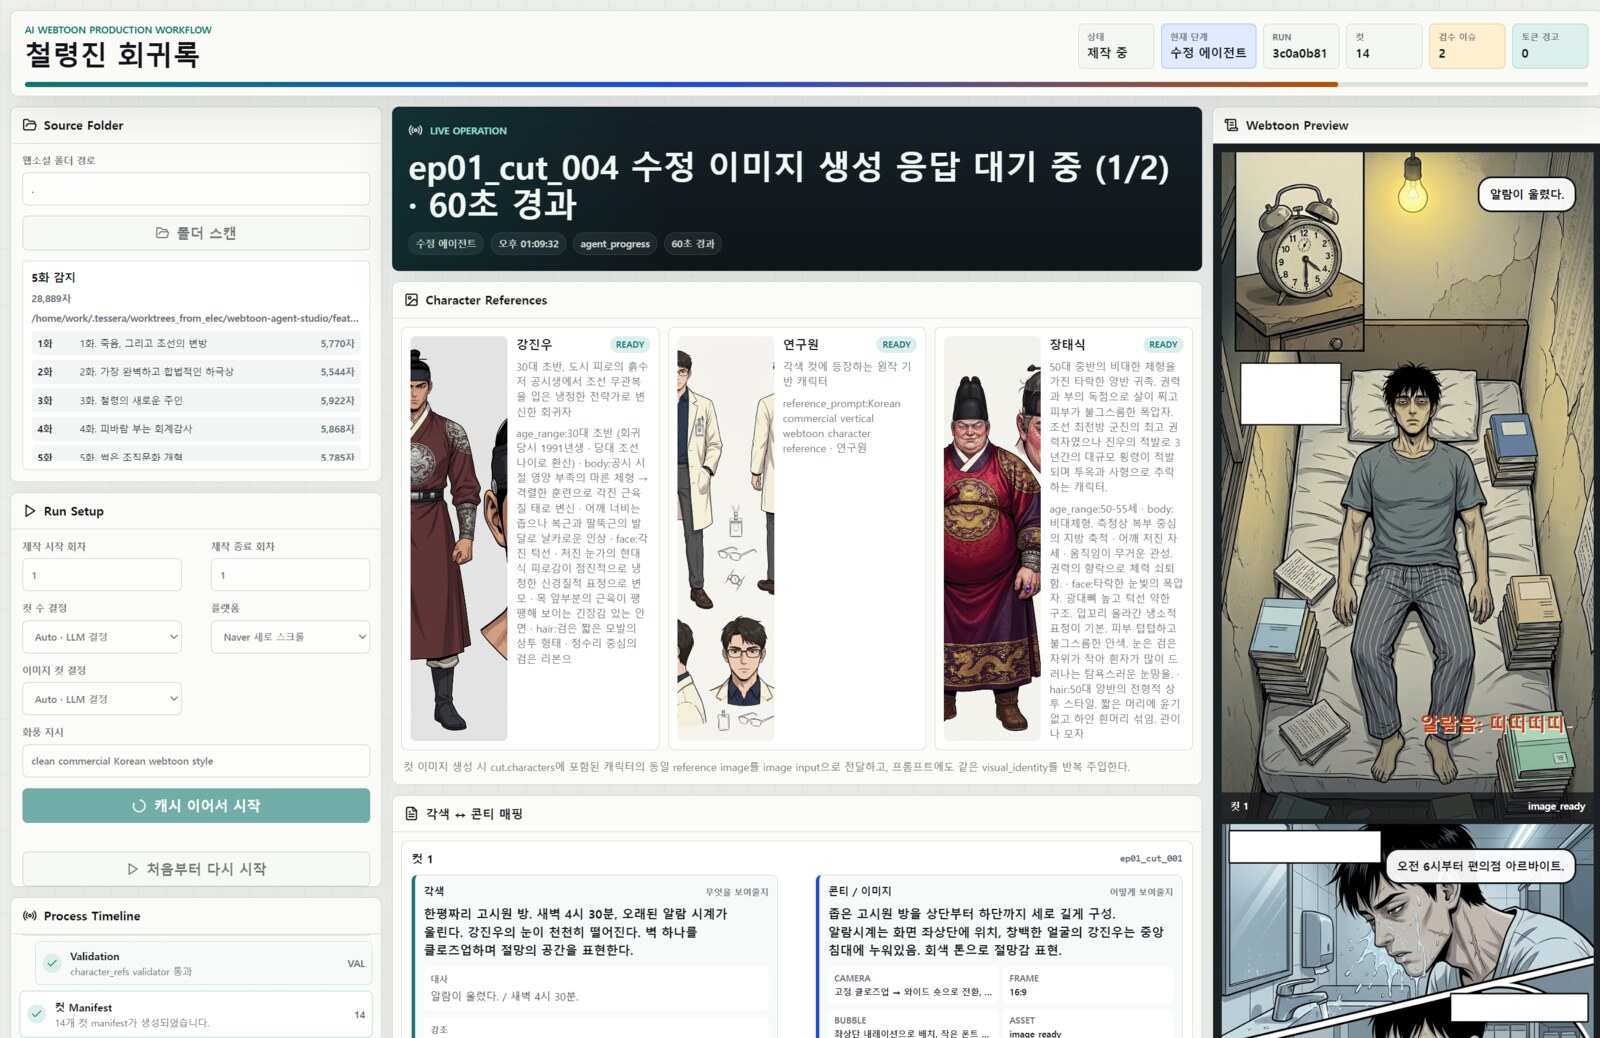This screenshot has width=1600, height=1038.
Task: Click the READY badge on 연구원 card
Action: pyautogui.click(x=897, y=345)
